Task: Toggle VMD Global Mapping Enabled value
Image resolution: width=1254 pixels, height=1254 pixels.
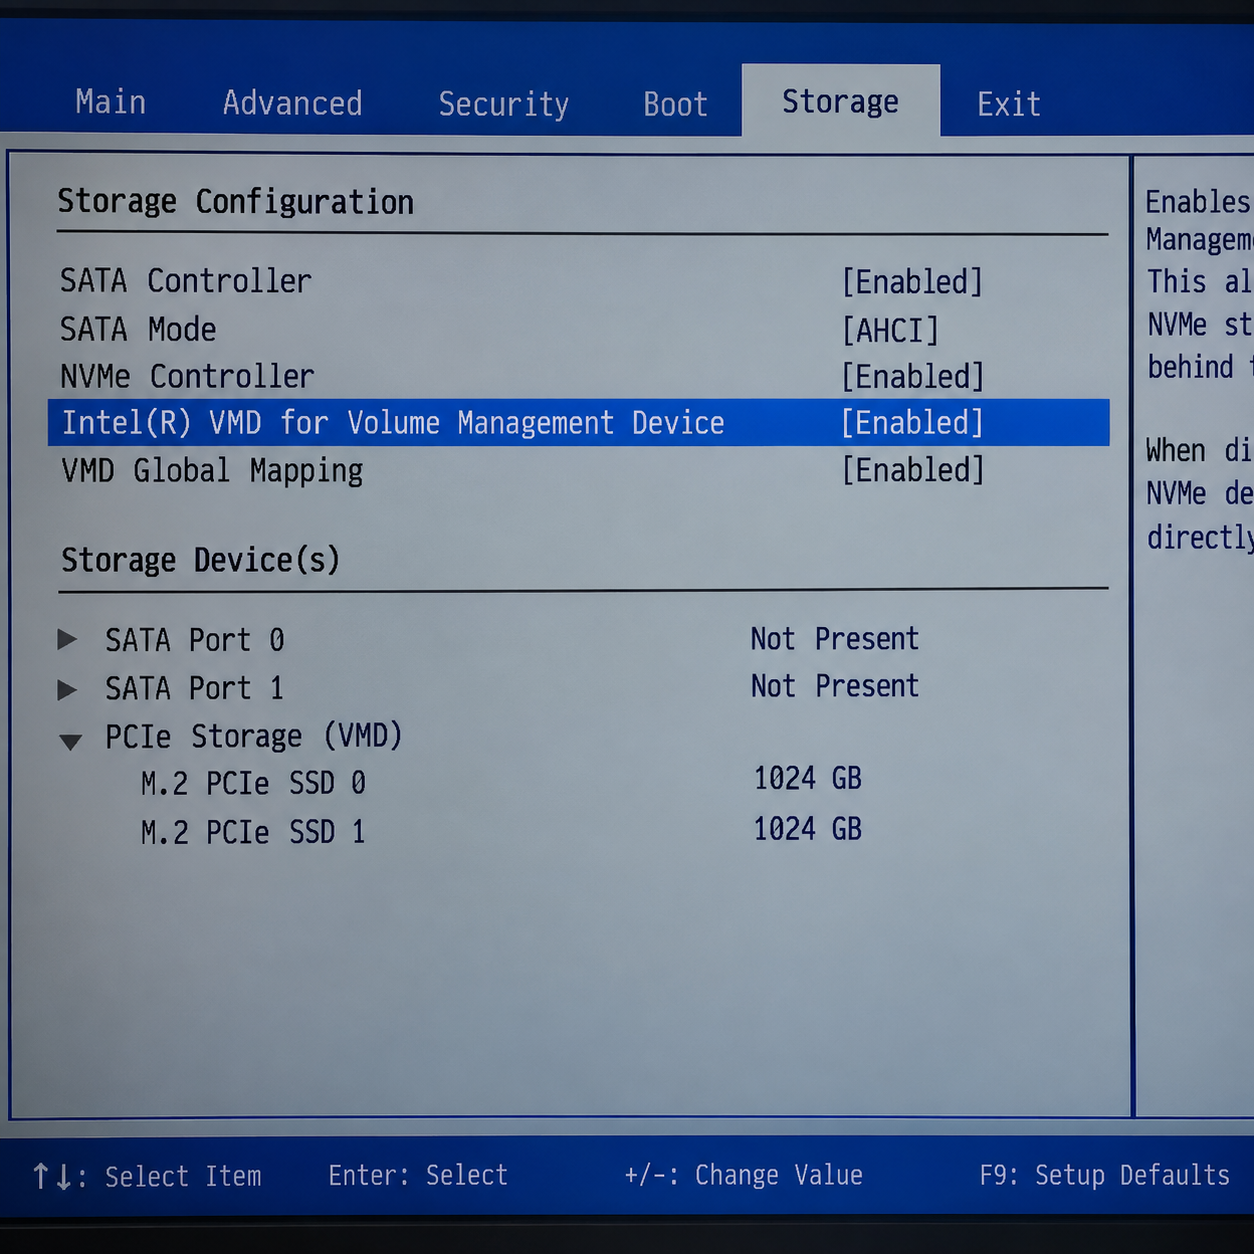Action: (x=912, y=470)
